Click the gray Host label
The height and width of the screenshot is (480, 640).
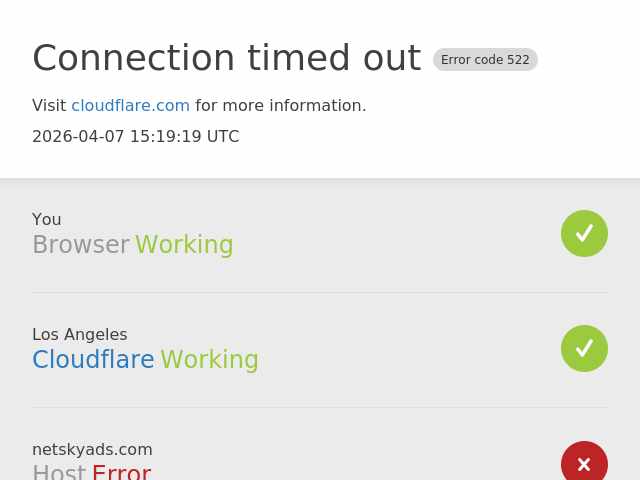tap(59, 472)
